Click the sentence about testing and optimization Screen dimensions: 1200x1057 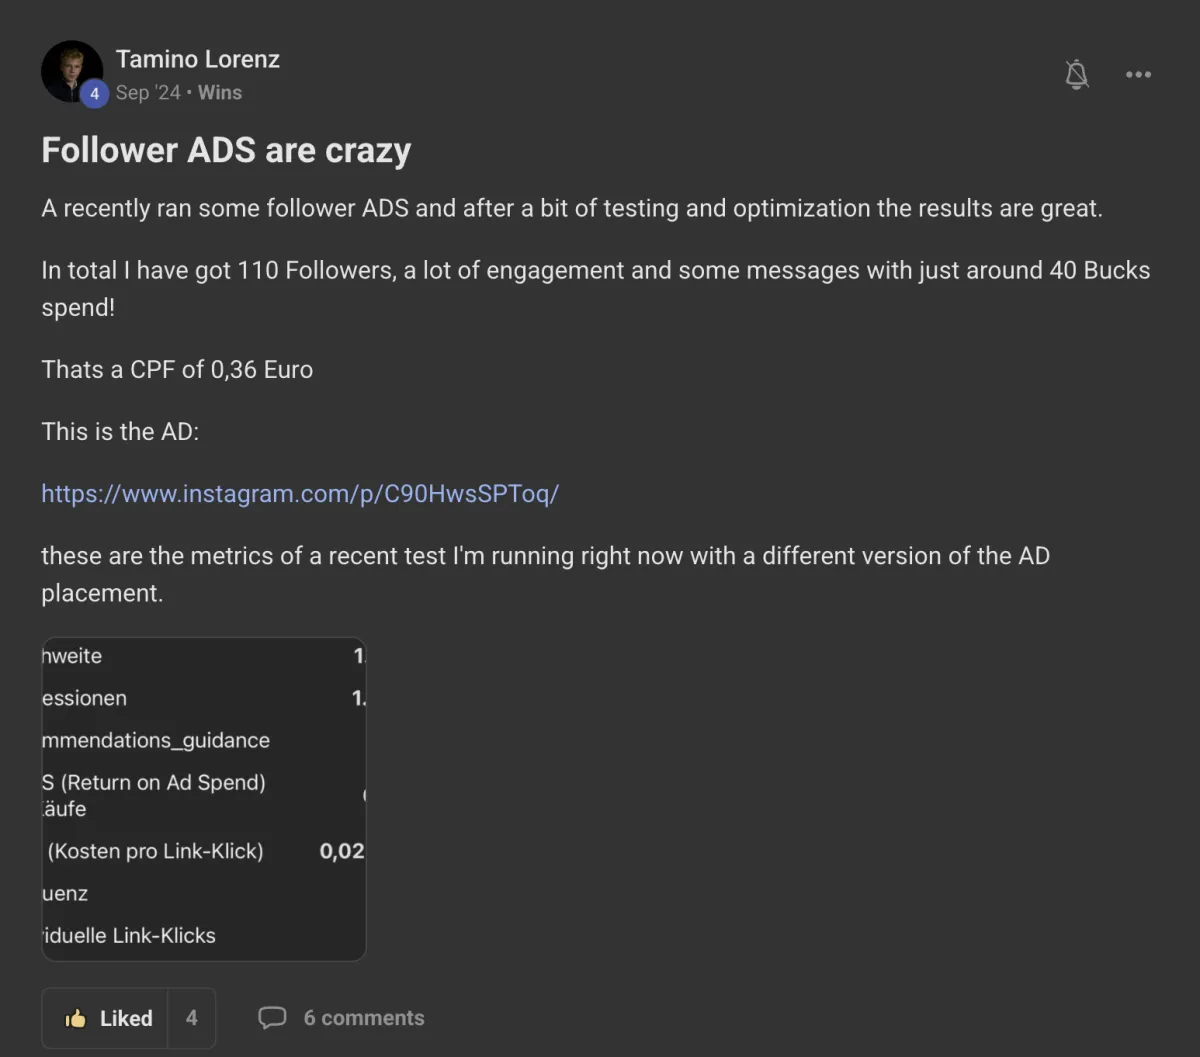571,209
